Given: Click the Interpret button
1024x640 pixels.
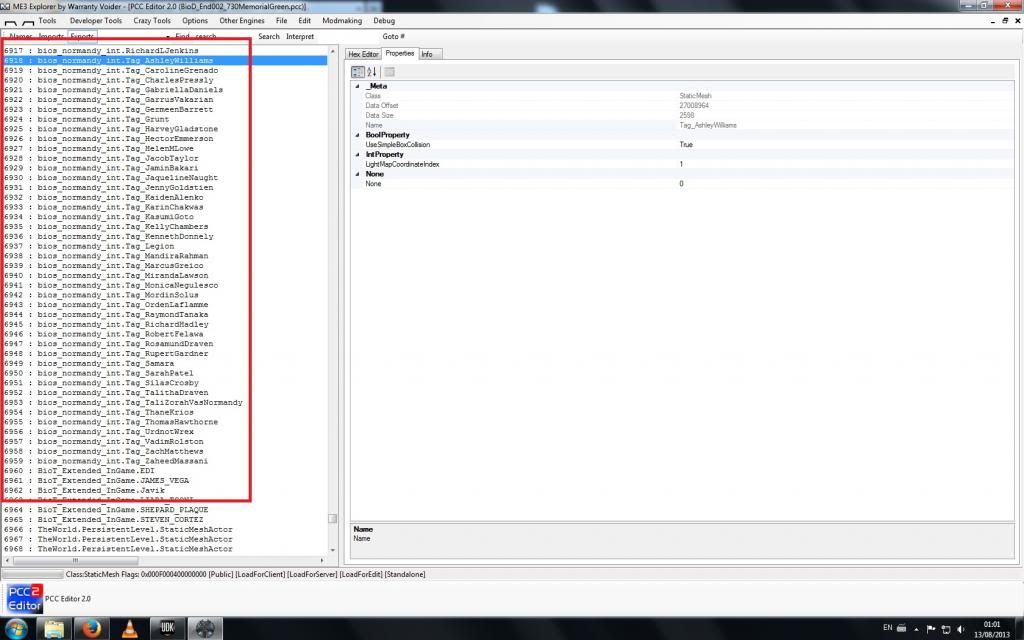Looking at the screenshot, I should (x=300, y=36).
